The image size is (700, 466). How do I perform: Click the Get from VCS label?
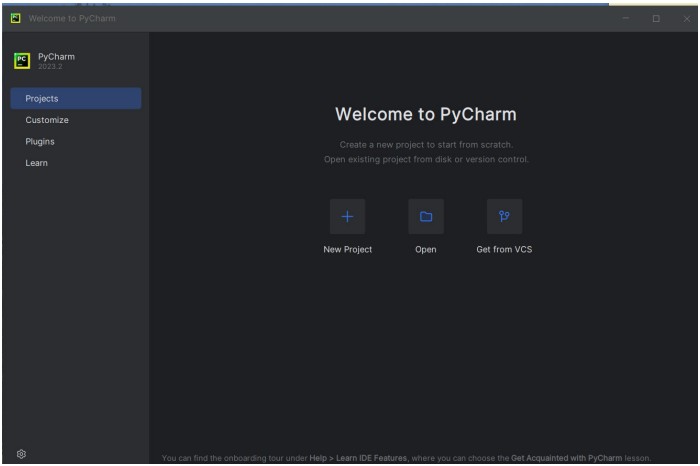point(504,250)
